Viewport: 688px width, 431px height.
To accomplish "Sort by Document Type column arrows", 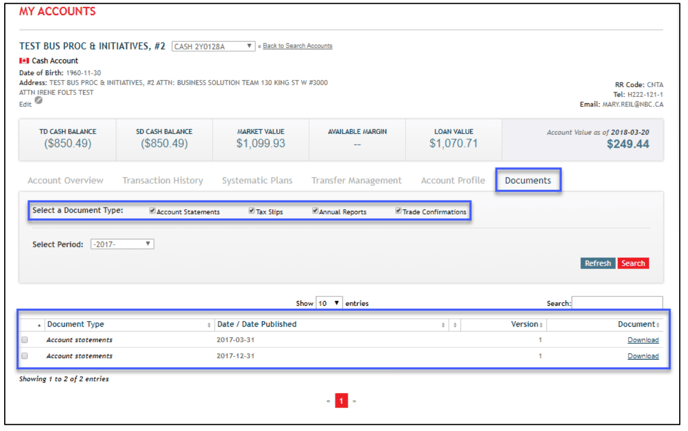I will [x=209, y=325].
